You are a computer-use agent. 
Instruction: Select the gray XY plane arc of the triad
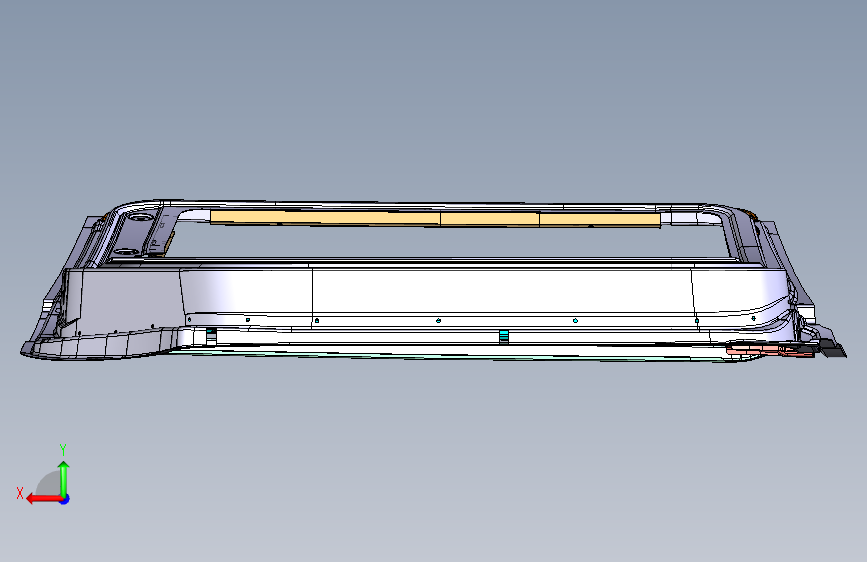[x=48, y=483]
